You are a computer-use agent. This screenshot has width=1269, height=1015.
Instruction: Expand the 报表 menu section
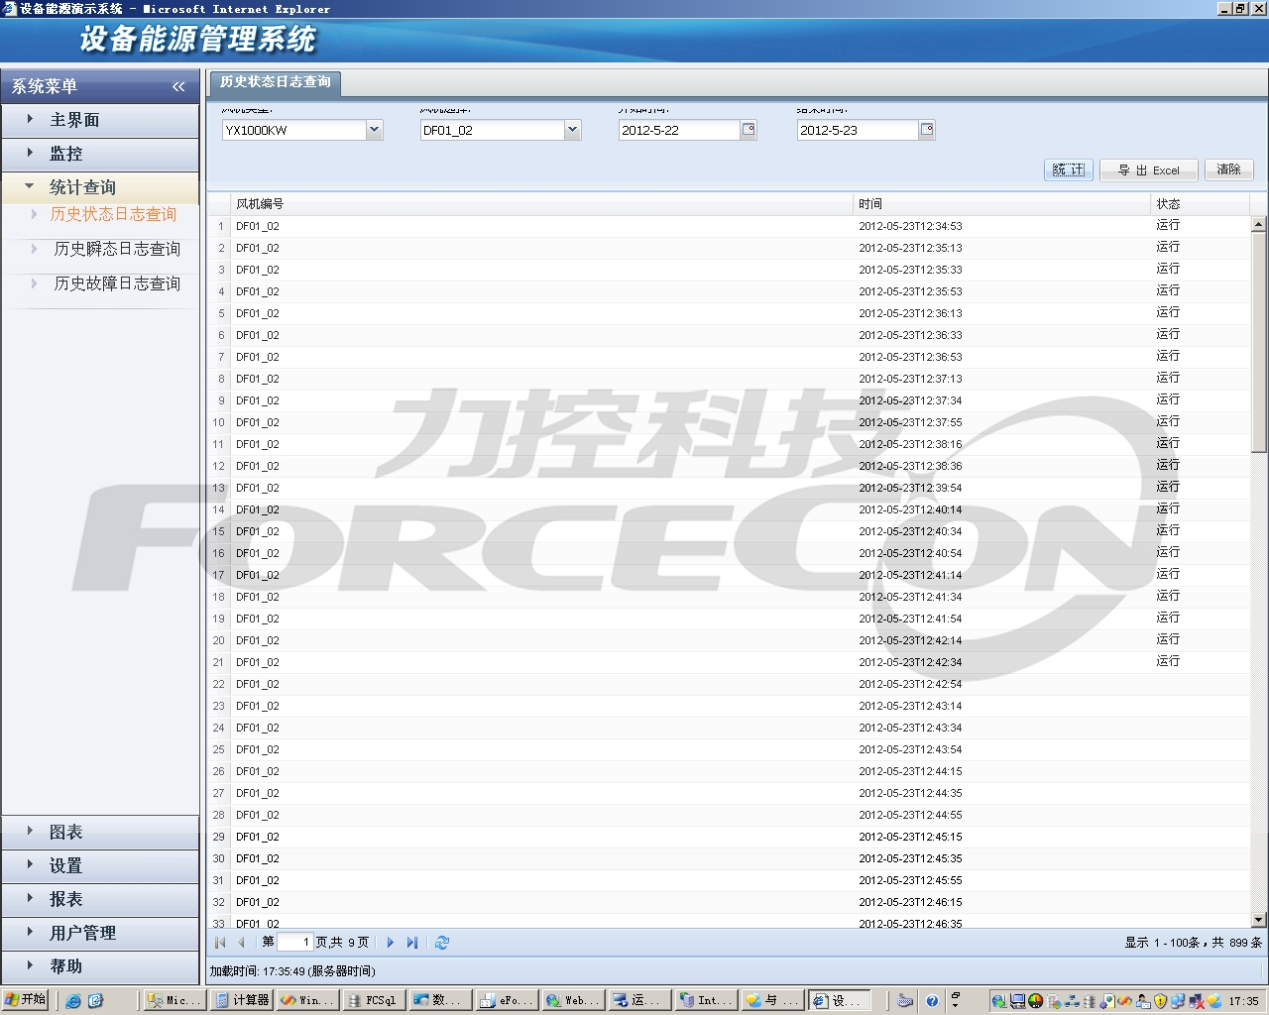click(100, 899)
